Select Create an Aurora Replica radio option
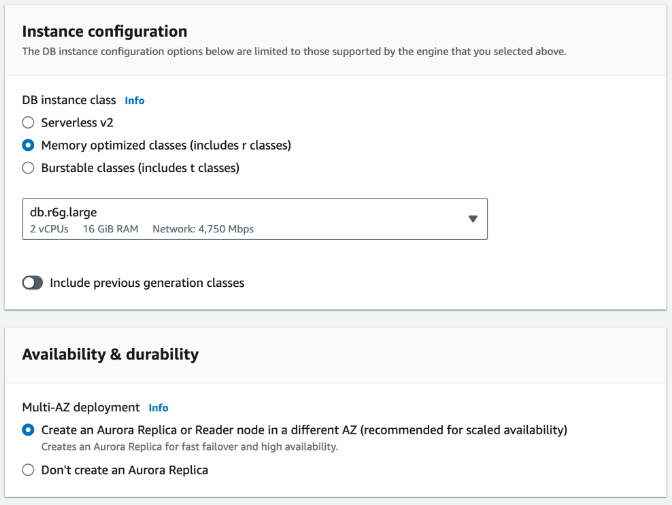 point(28,430)
